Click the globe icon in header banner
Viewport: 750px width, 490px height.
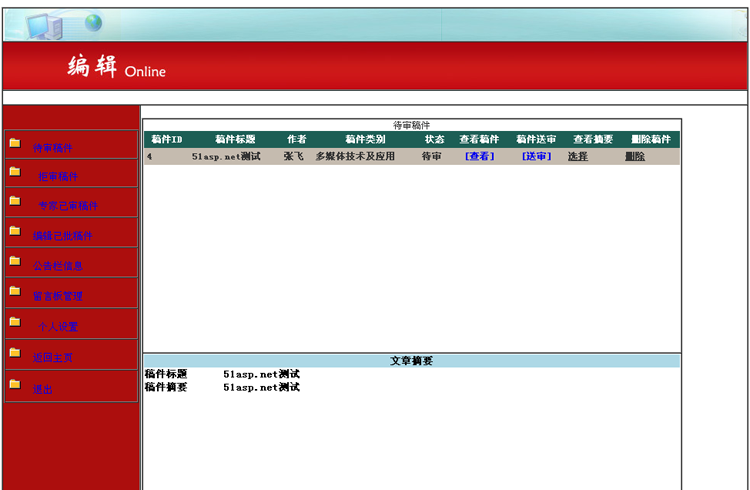click(x=93, y=22)
